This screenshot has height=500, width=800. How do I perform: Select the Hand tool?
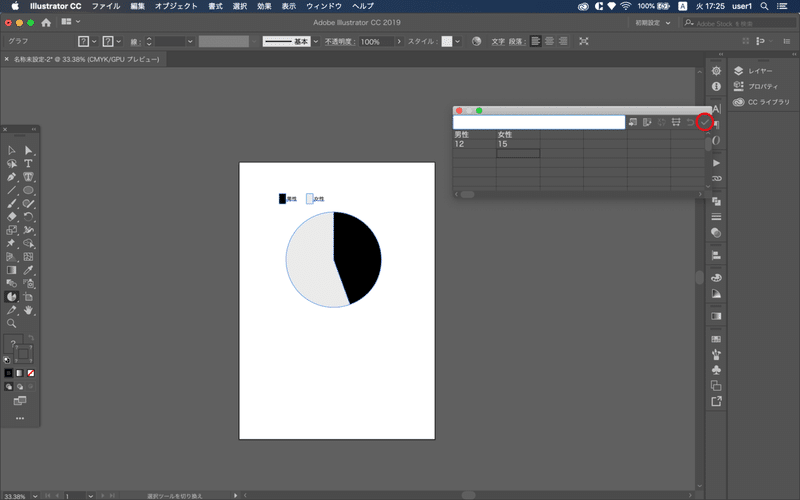(x=28, y=310)
